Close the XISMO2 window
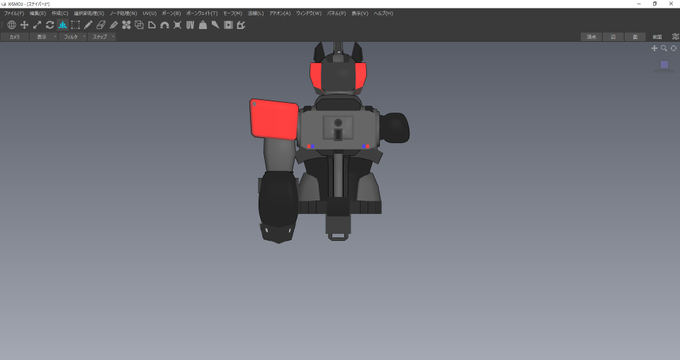The height and width of the screenshot is (360, 680). coord(671,4)
